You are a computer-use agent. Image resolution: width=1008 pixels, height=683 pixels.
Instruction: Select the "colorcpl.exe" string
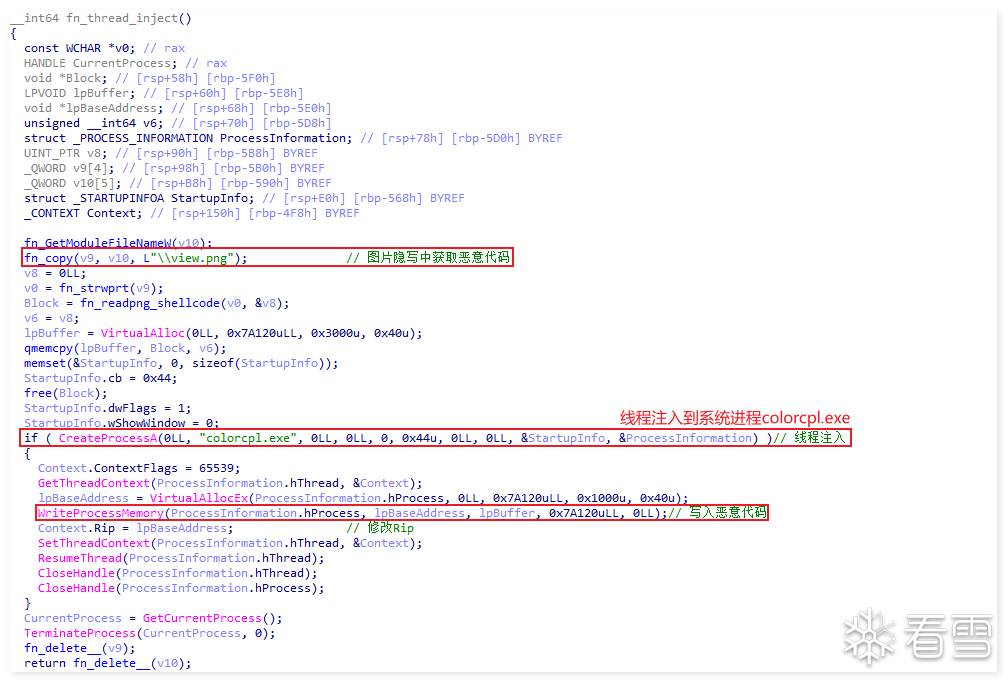pyautogui.click(x=248, y=438)
